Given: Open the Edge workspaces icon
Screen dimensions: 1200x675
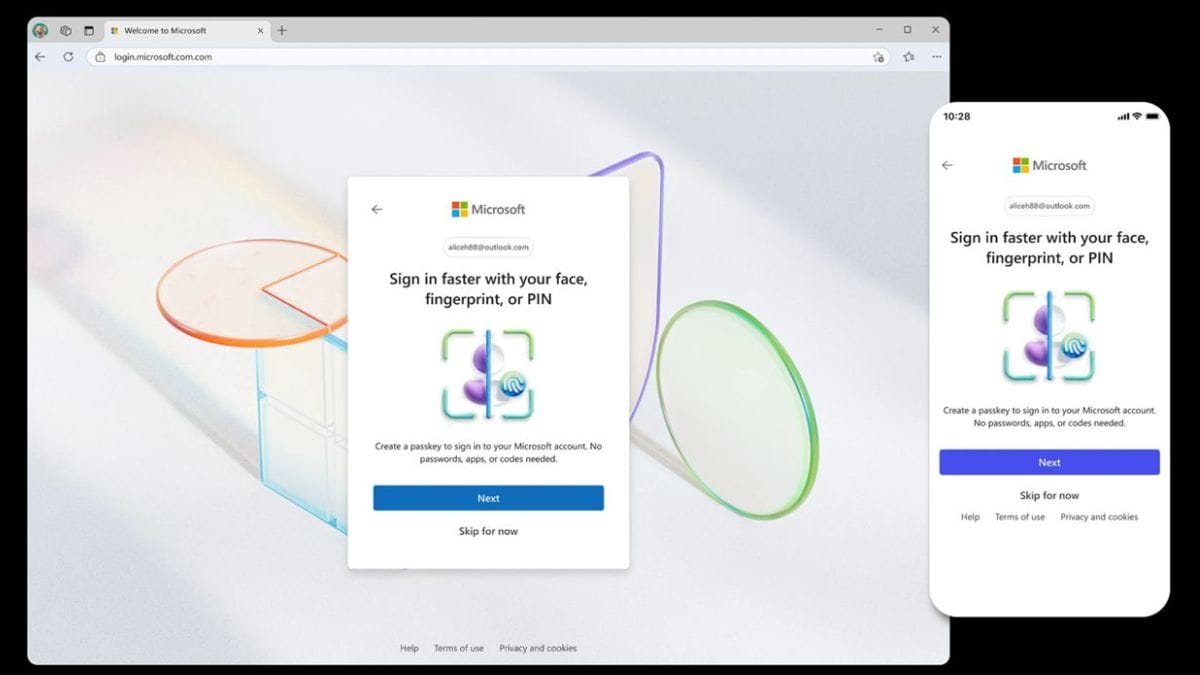Looking at the screenshot, I should [x=66, y=31].
